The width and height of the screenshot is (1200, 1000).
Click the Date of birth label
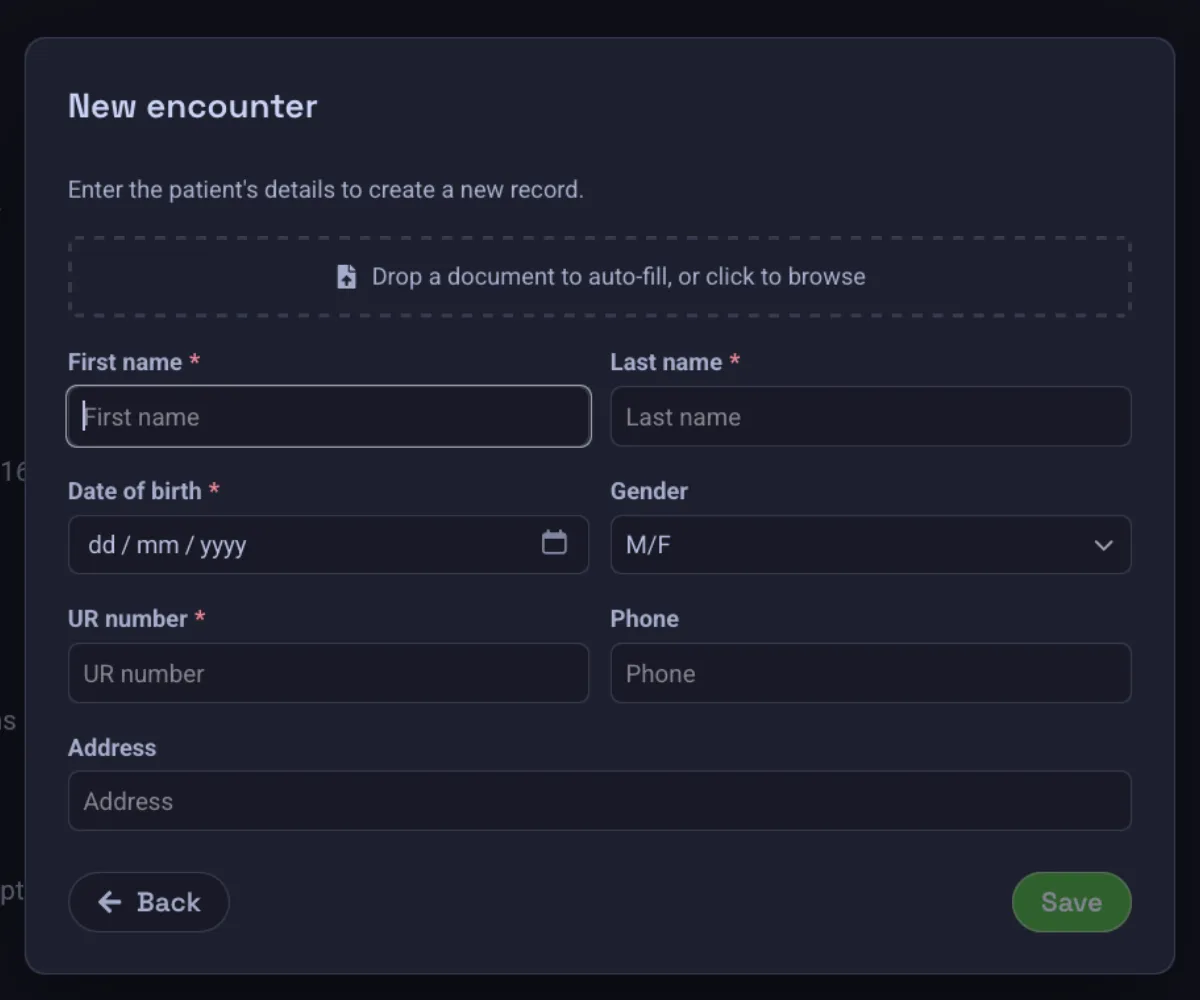[x=135, y=491]
